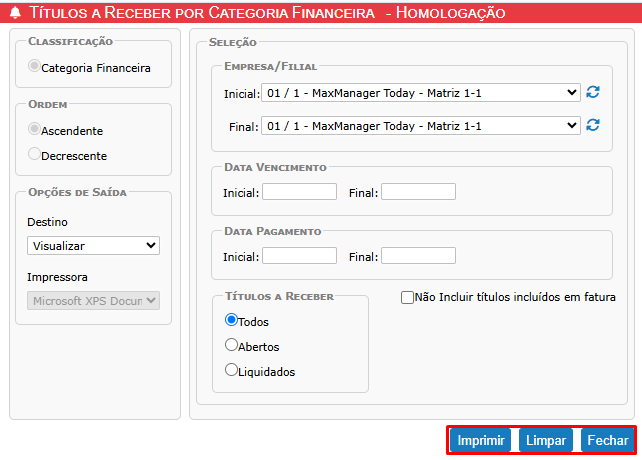
Task: Open the Inicial Empresa/Filial dropdown
Action: pyautogui.click(x=420, y=93)
